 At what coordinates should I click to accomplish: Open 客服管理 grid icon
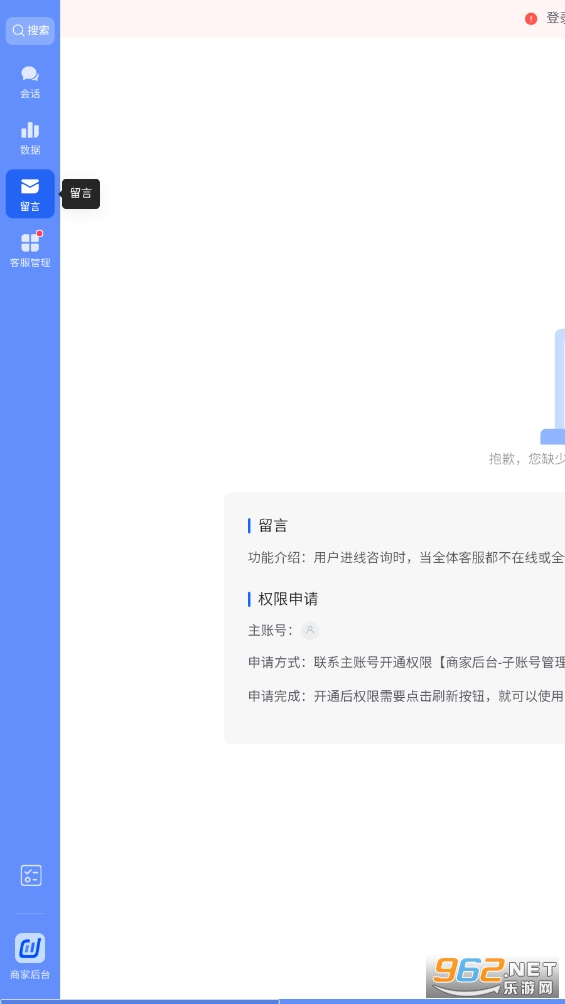(x=30, y=243)
